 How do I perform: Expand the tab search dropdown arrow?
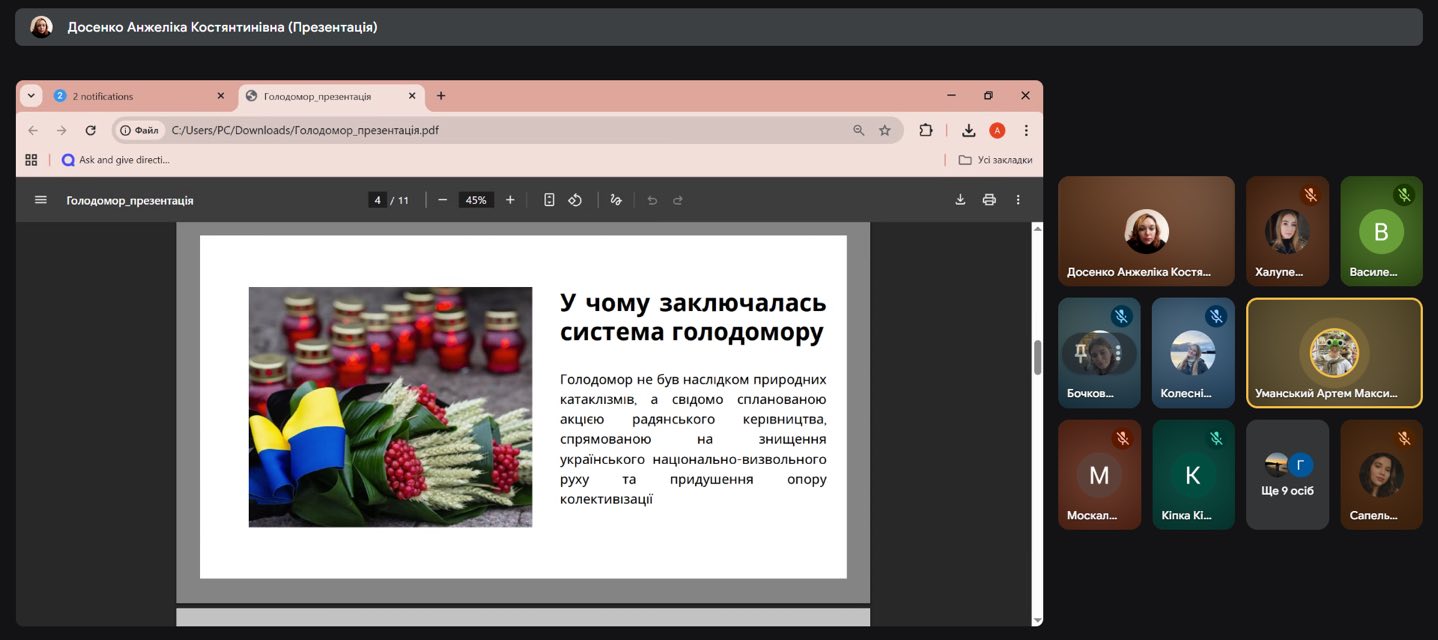tap(31, 96)
